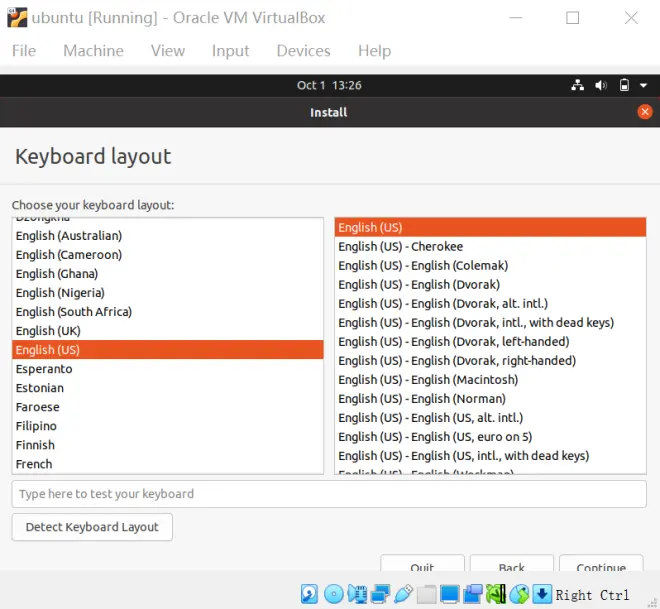This screenshot has width=660, height=609.
Task: Click the VirtualBox logo icon in title bar
Action: (17, 18)
